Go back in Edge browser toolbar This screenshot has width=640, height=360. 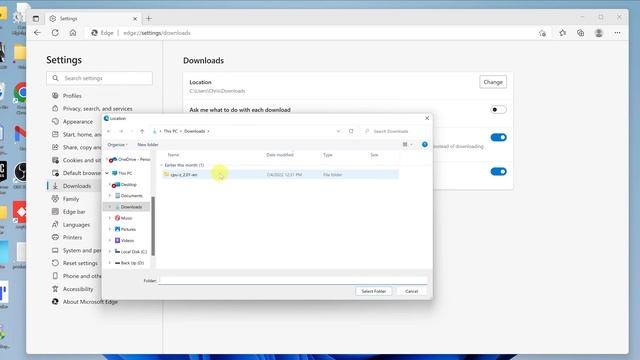[x=38, y=33]
